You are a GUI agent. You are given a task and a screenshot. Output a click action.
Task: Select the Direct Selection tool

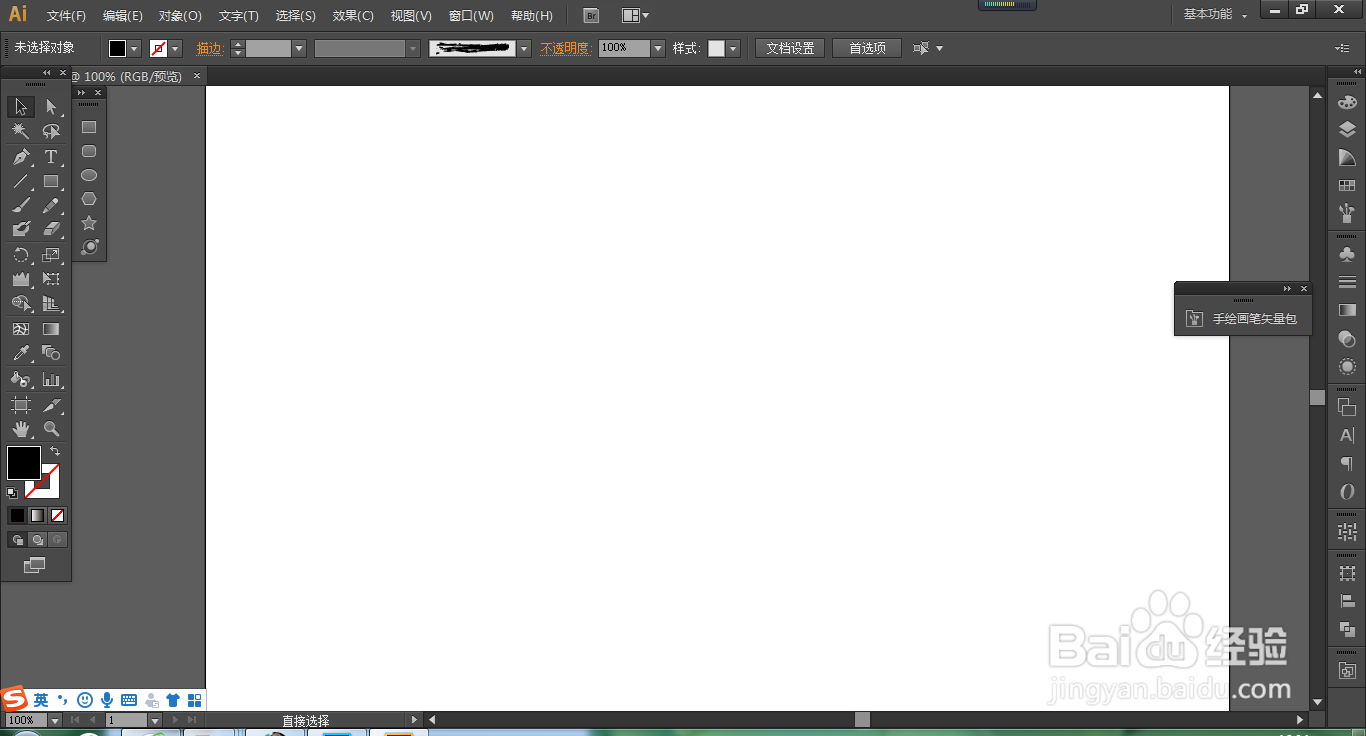pyautogui.click(x=51, y=107)
